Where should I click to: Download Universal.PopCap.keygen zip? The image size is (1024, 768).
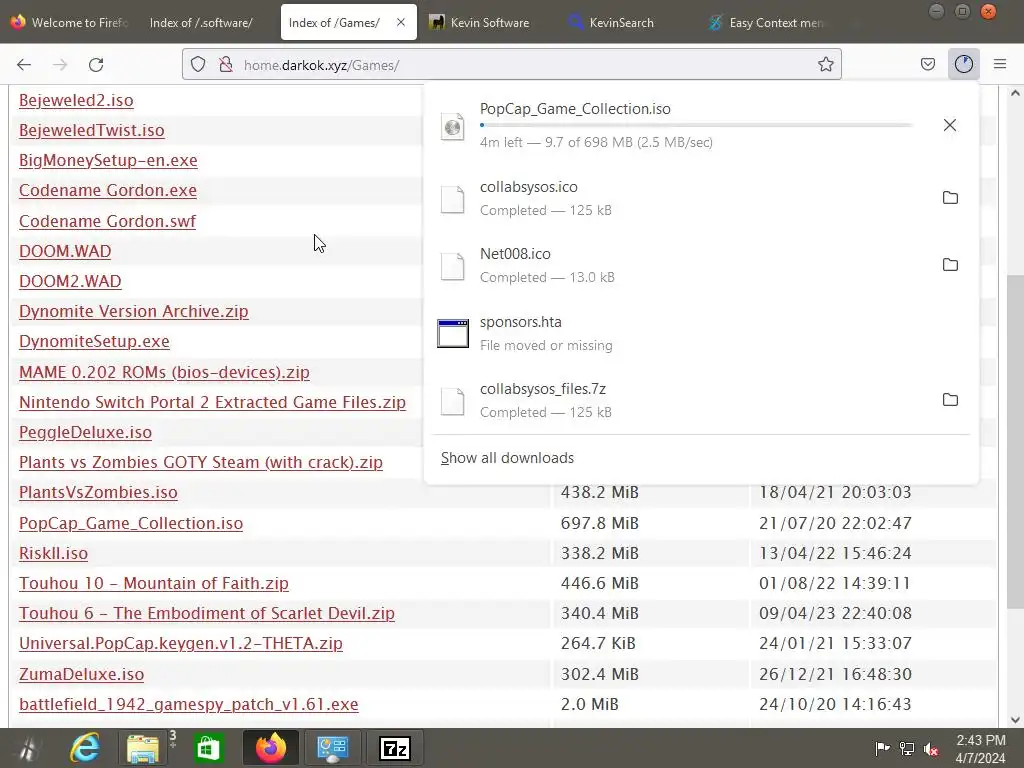pyautogui.click(x=181, y=644)
